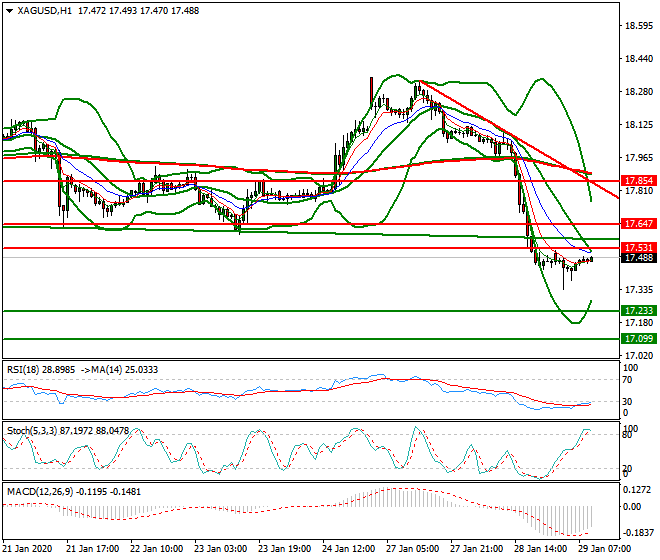Click the 29 Jan 07:00 time axis label

pos(604,549)
